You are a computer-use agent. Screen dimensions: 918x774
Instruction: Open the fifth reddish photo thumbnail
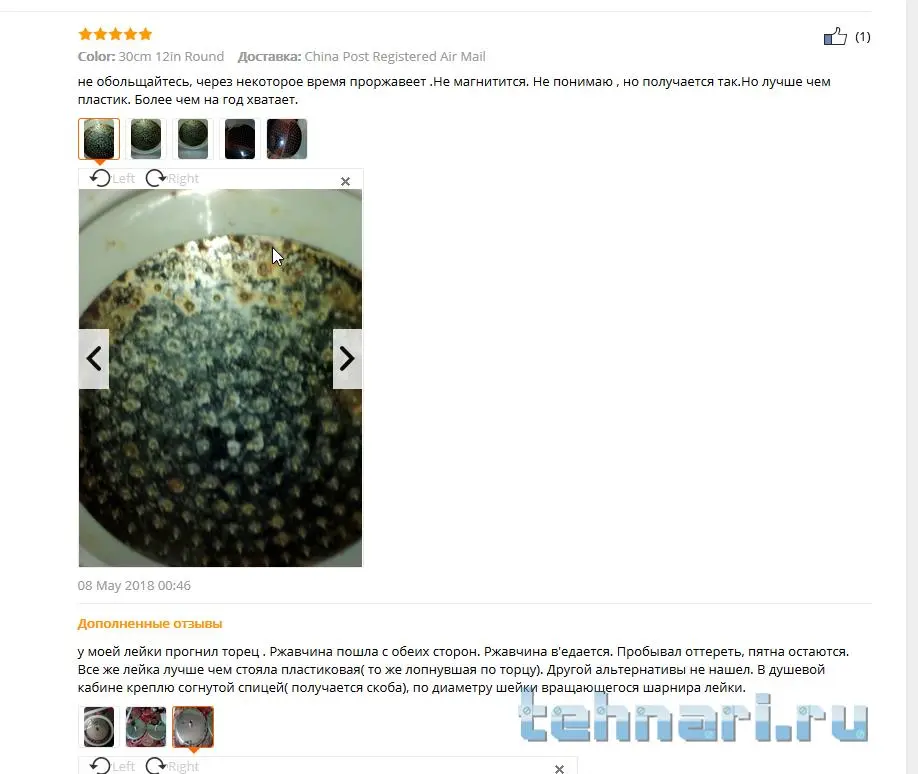[286, 139]
